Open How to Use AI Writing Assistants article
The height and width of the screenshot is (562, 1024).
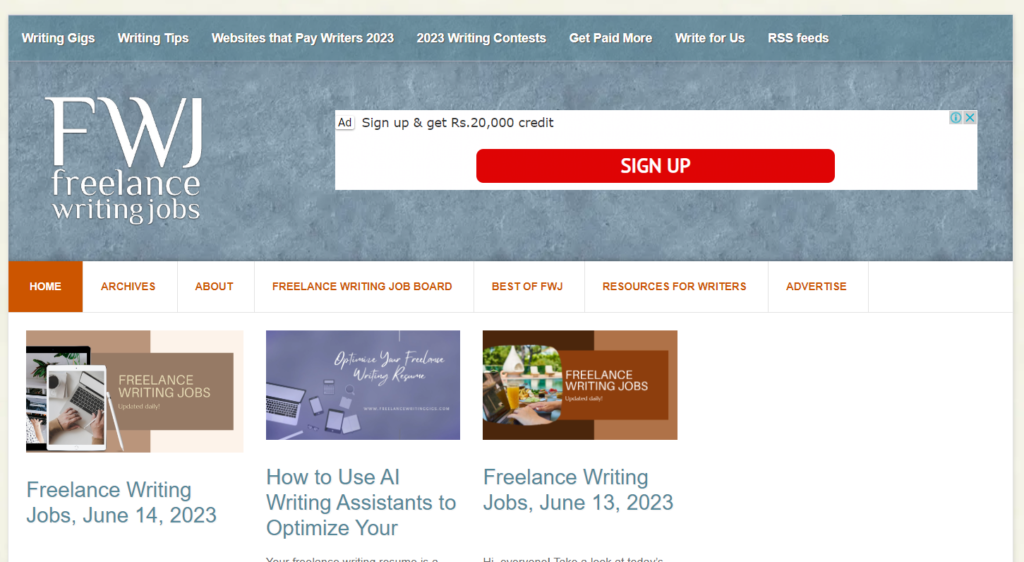(x=361, y=503)
